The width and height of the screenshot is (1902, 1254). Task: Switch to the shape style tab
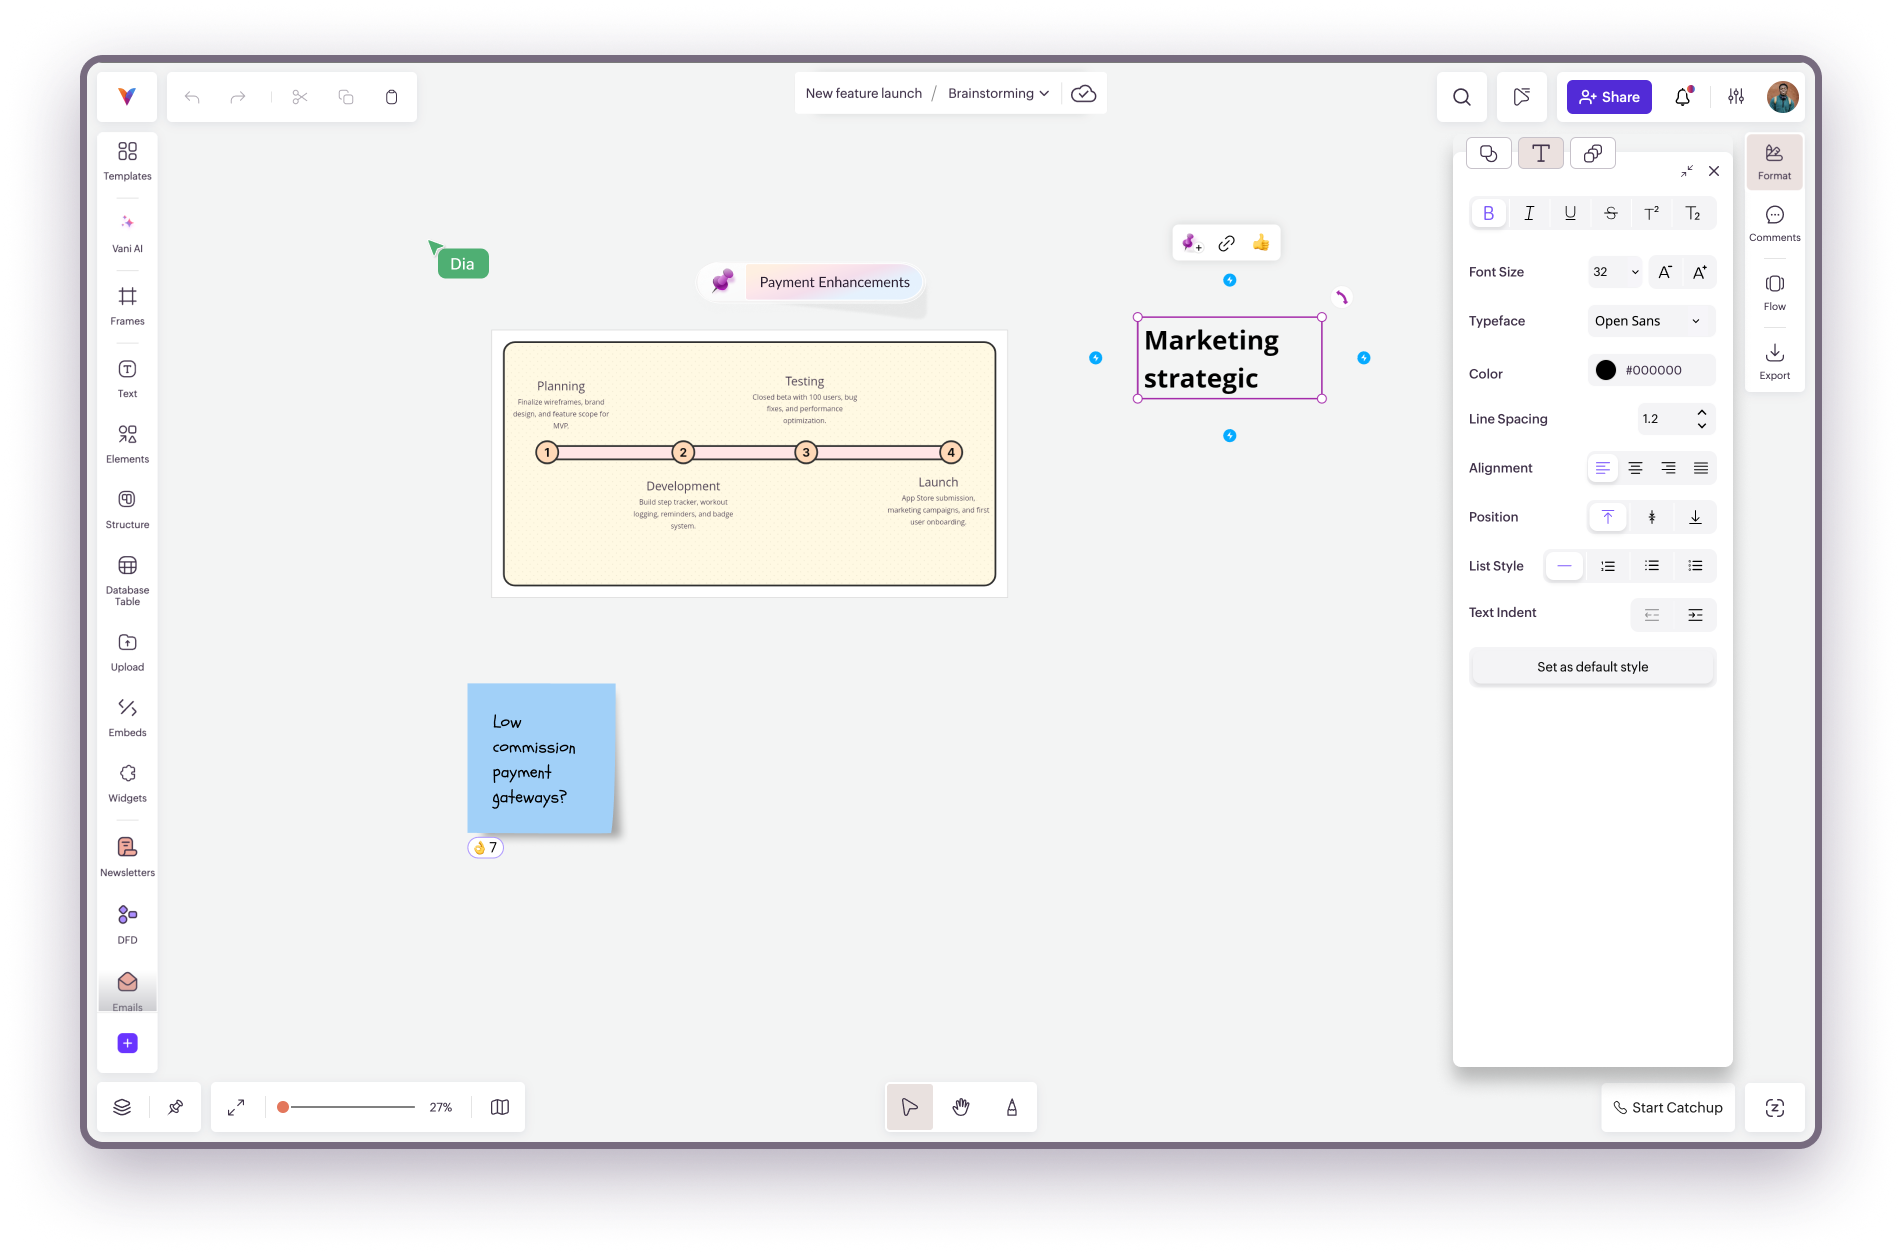point(1489,153)
